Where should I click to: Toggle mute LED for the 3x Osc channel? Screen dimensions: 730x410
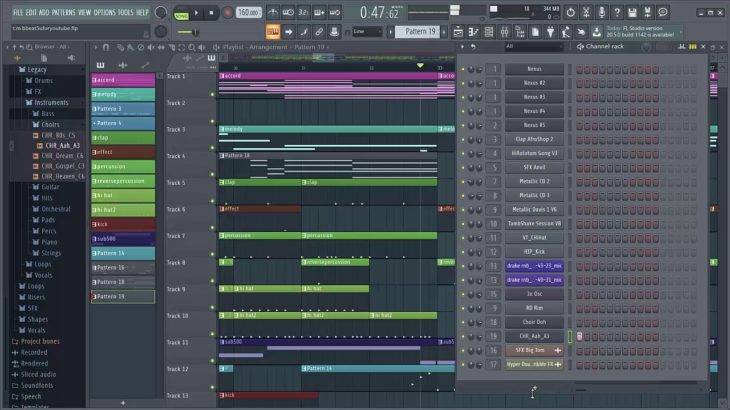tap(463, 294)
